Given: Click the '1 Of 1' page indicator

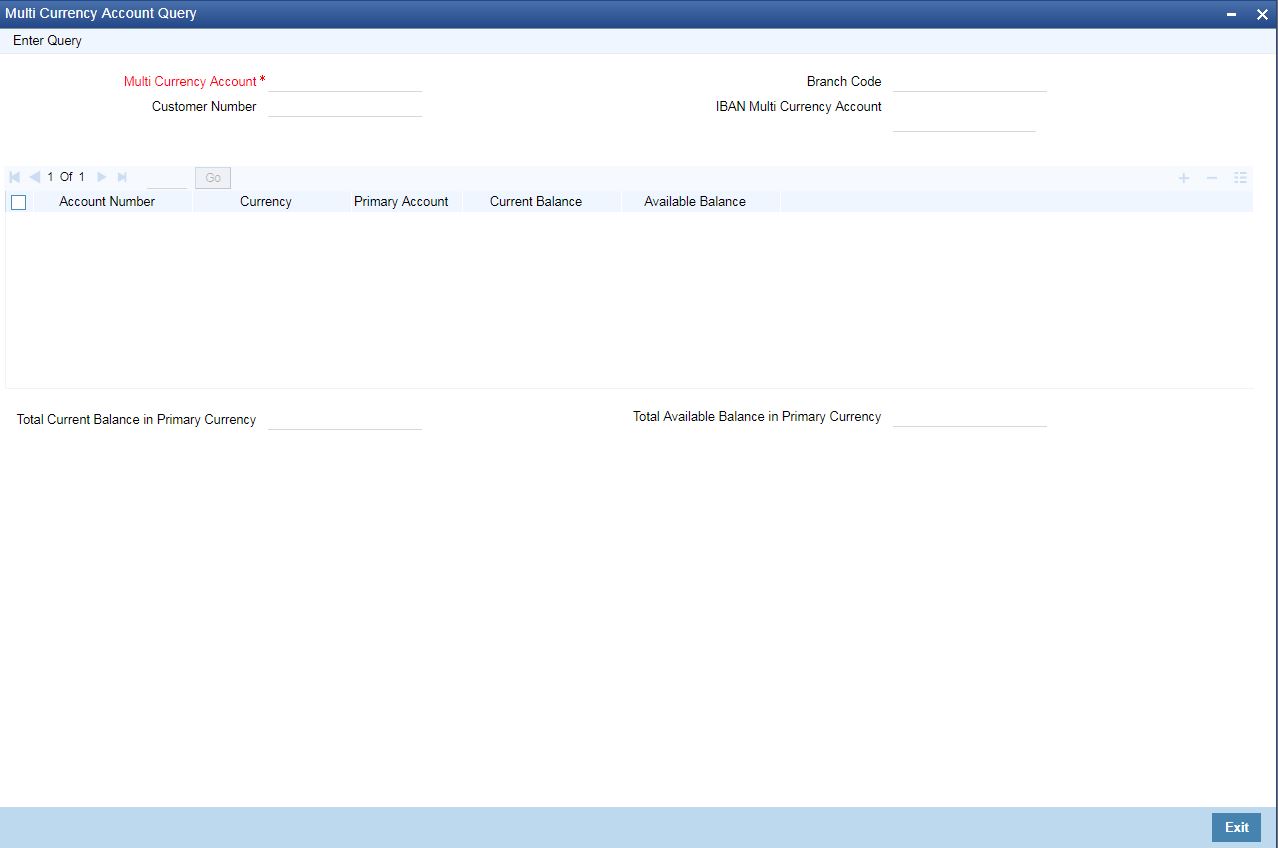Looking at the screenshot, I should 66,177.
